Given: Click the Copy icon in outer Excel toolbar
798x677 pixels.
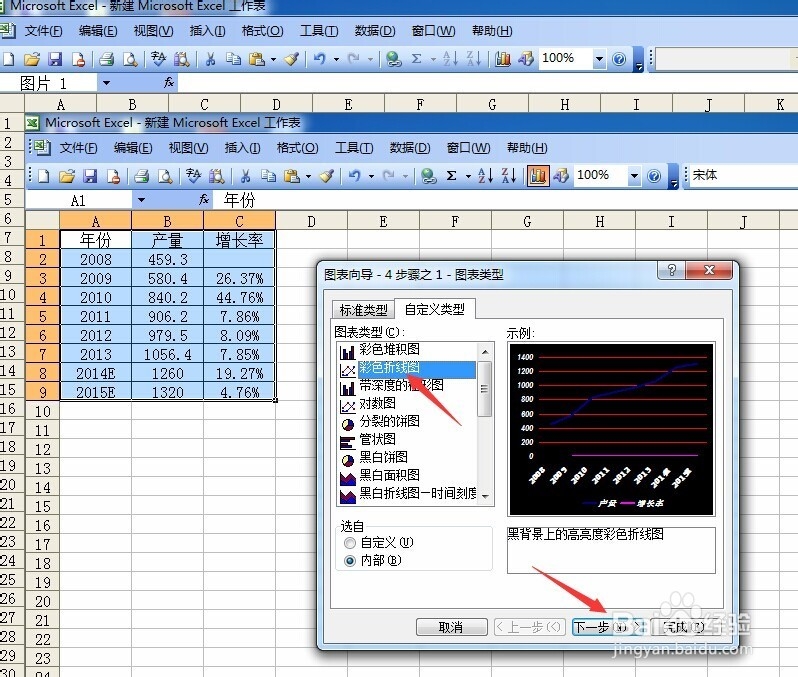Looking at the screenshot, I should [233, 59].
